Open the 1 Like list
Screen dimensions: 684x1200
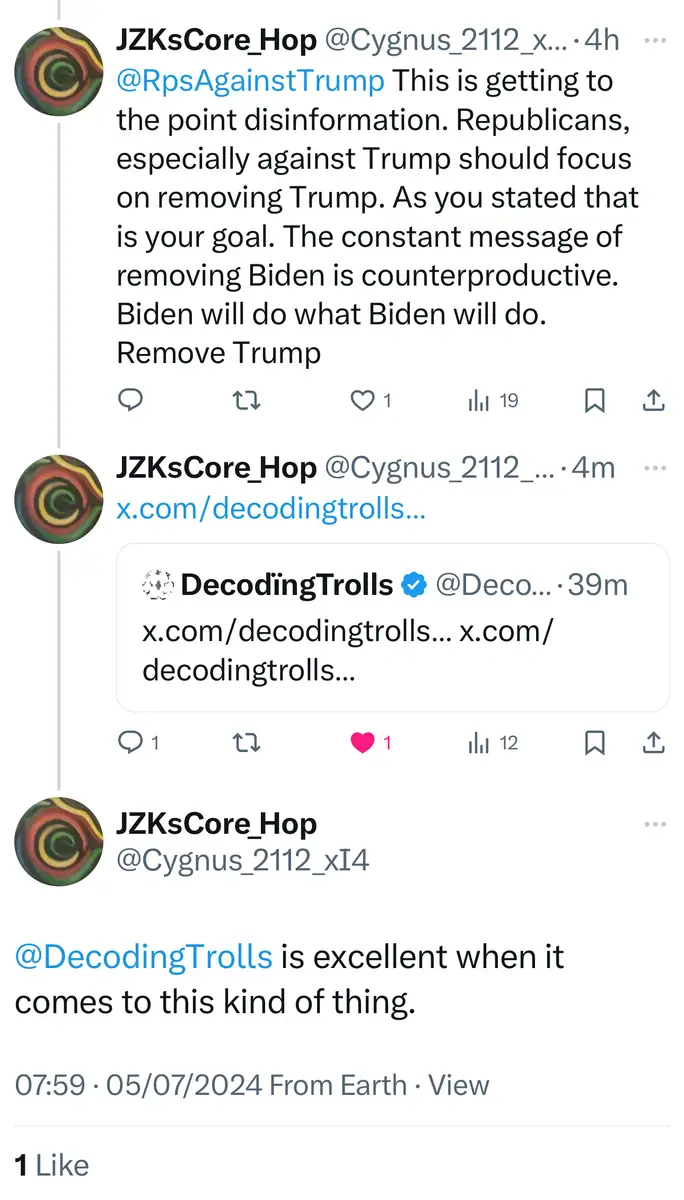click(51, 1165)
